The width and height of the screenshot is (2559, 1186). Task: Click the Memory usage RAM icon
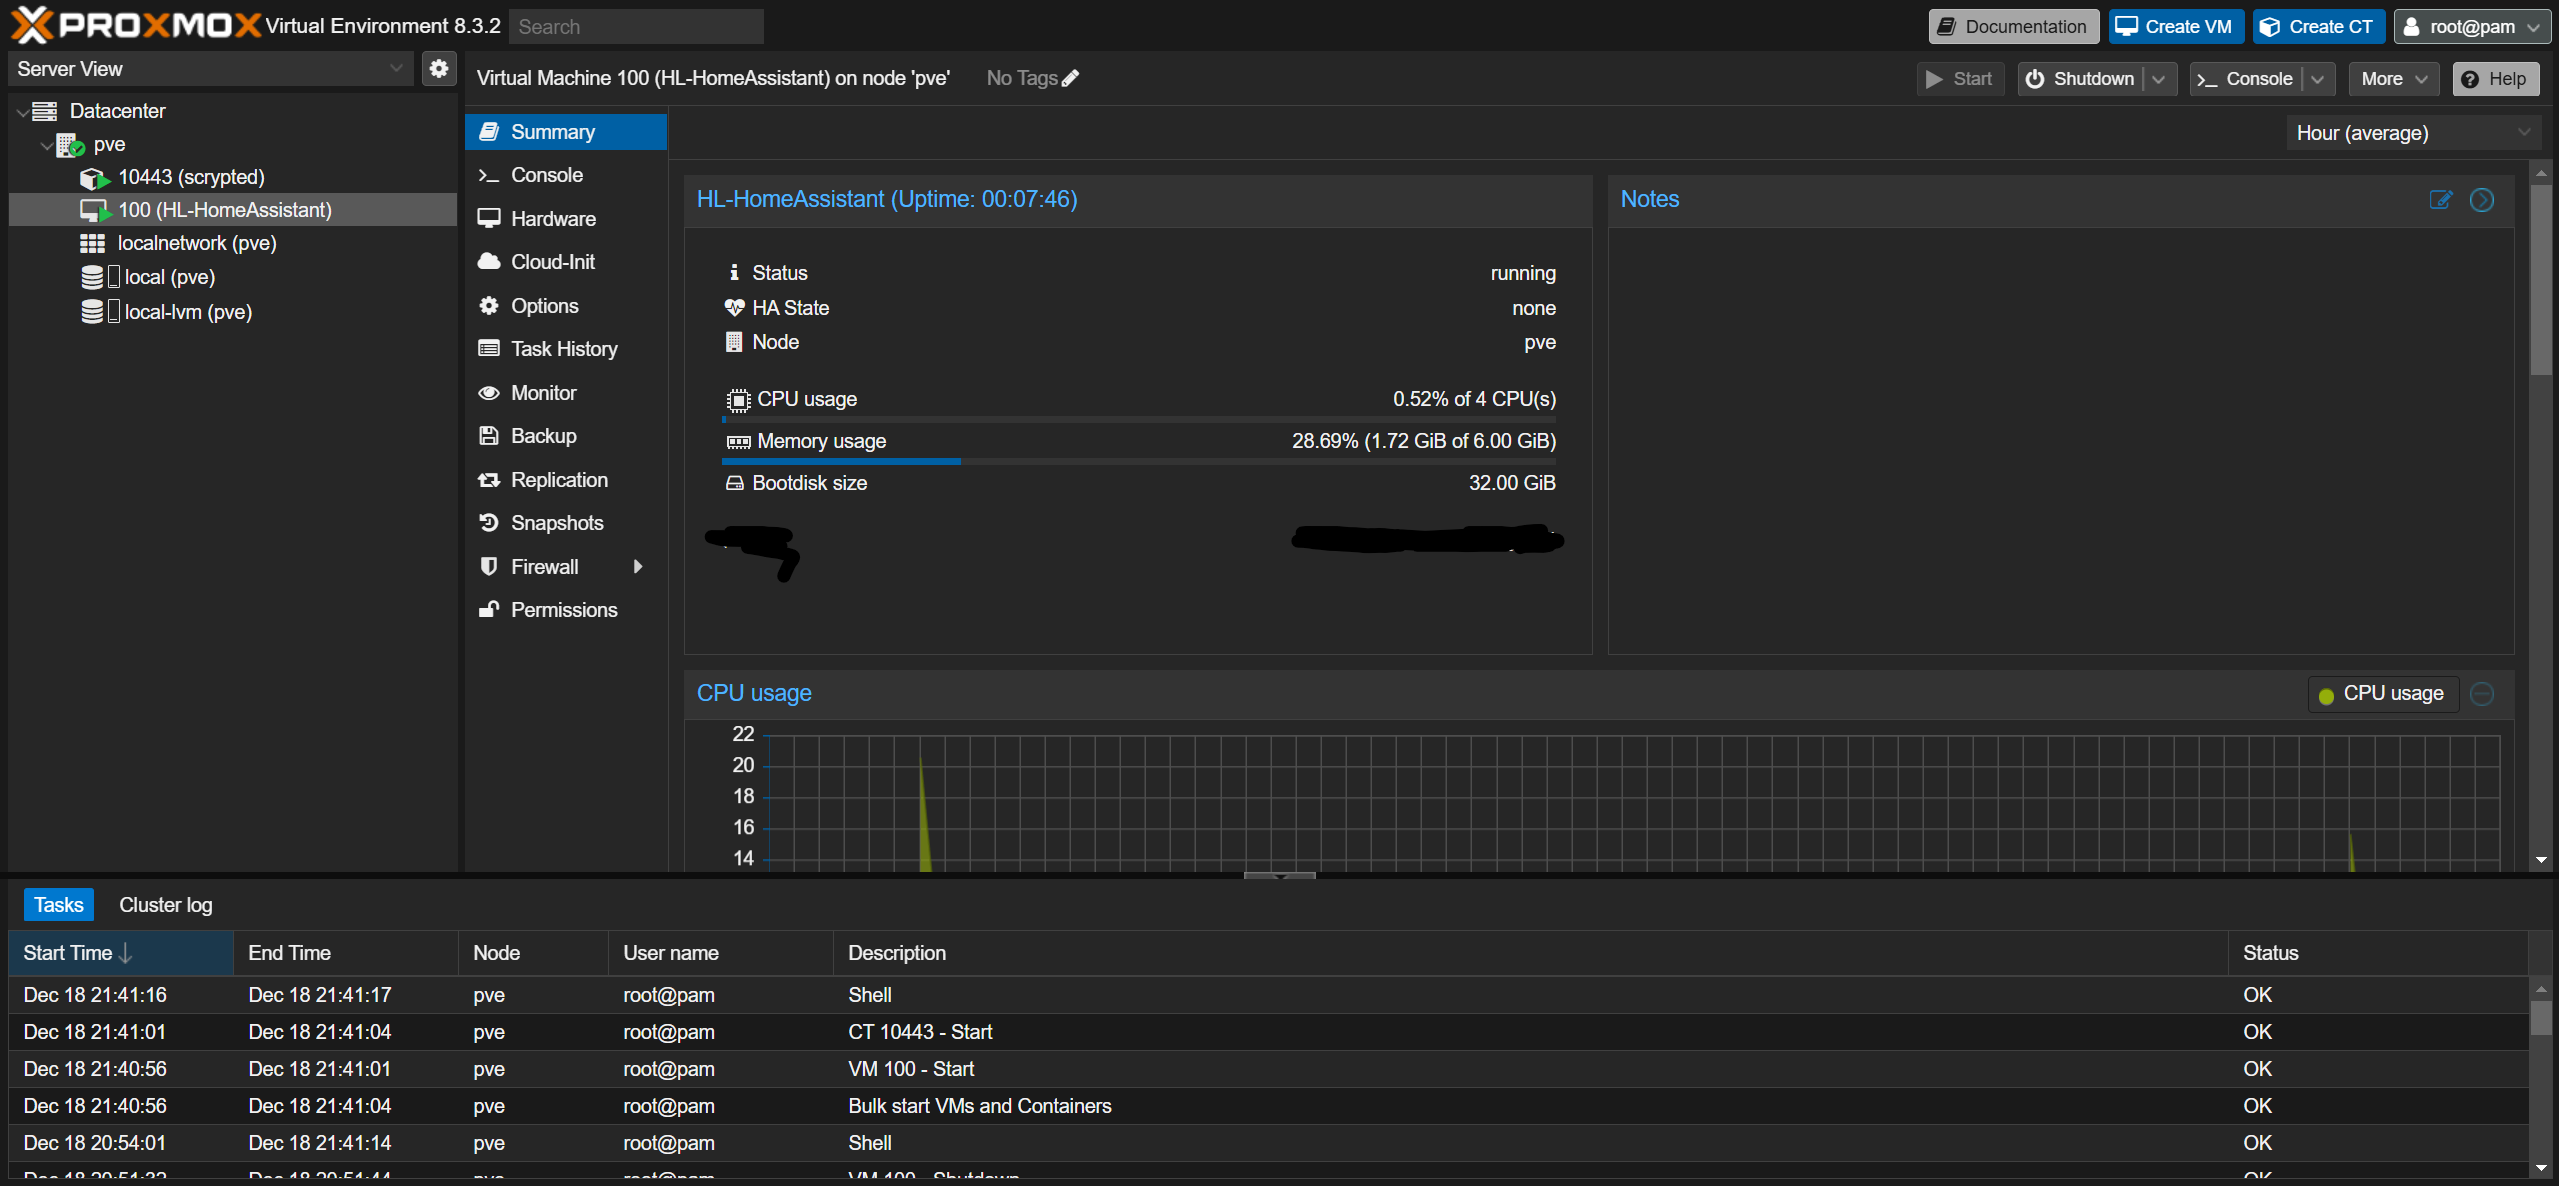738,442
